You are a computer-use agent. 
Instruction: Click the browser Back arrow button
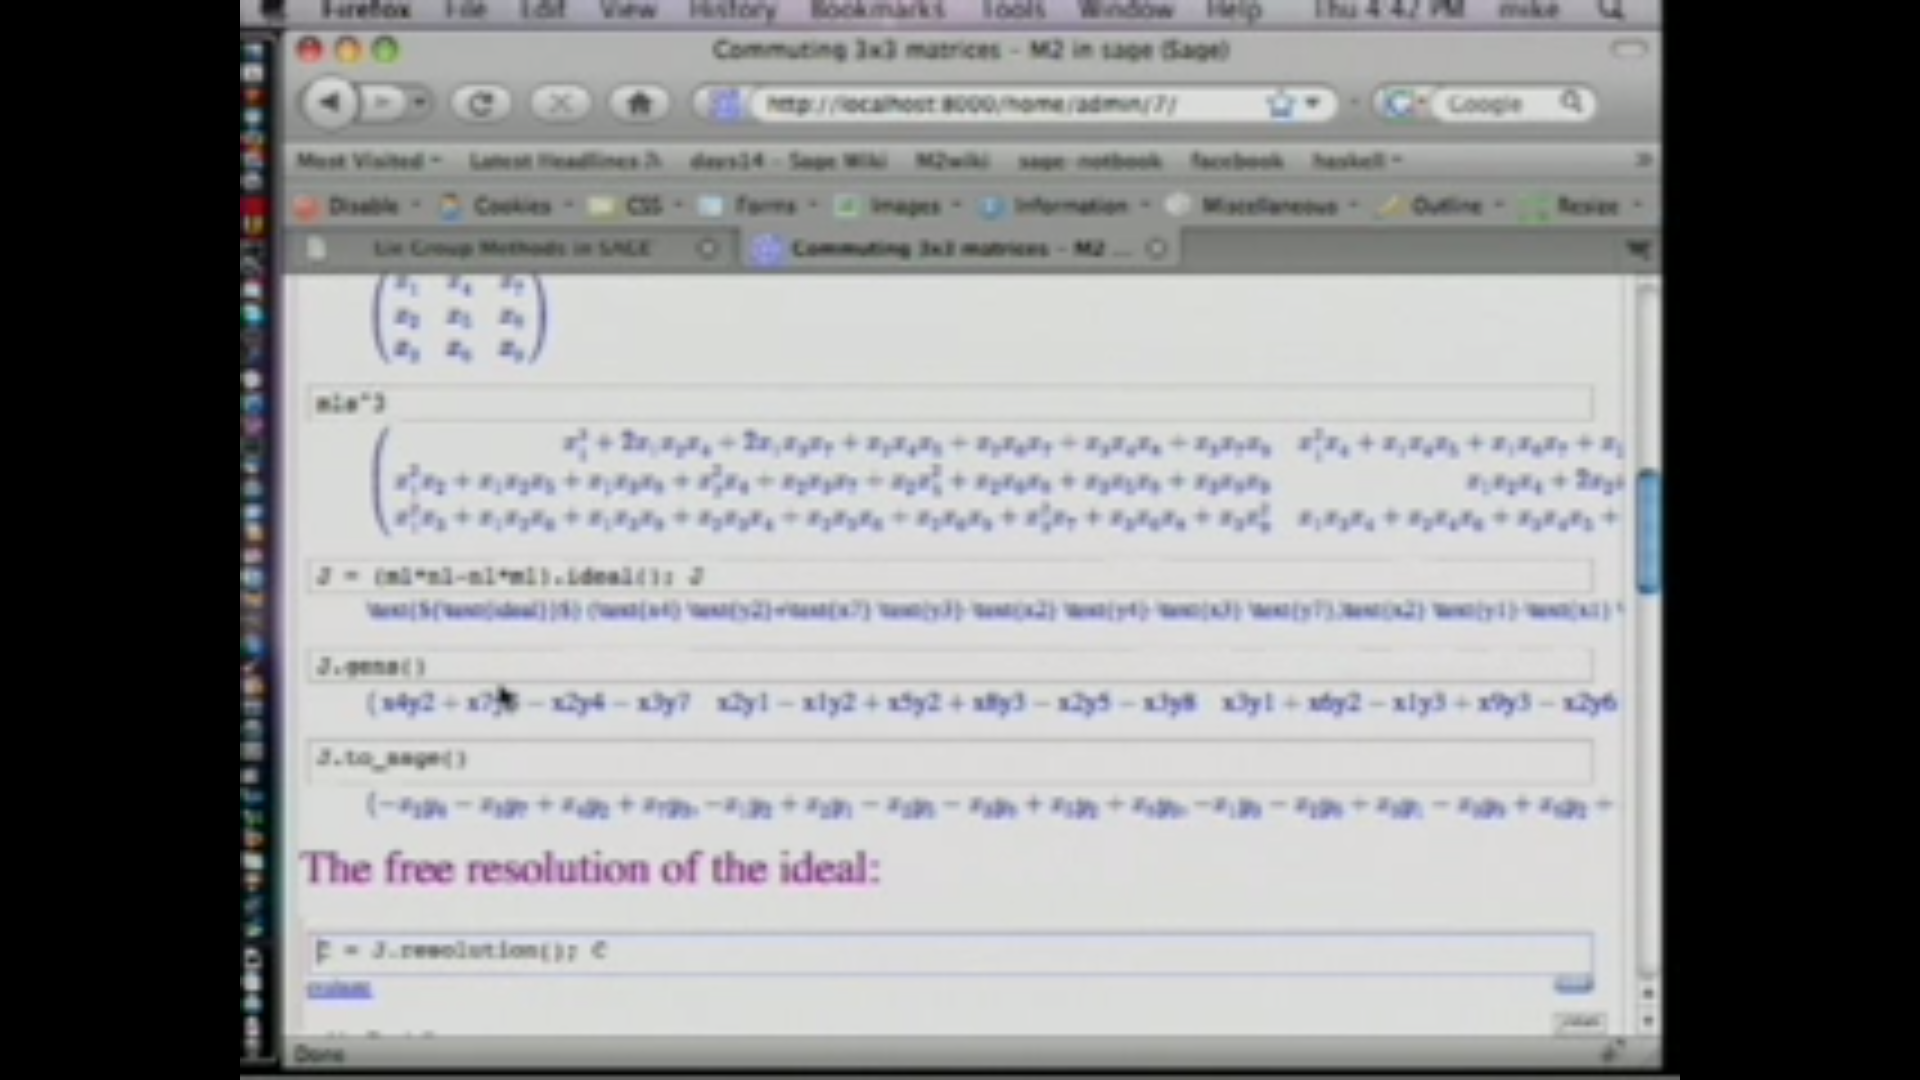point(329,103)
